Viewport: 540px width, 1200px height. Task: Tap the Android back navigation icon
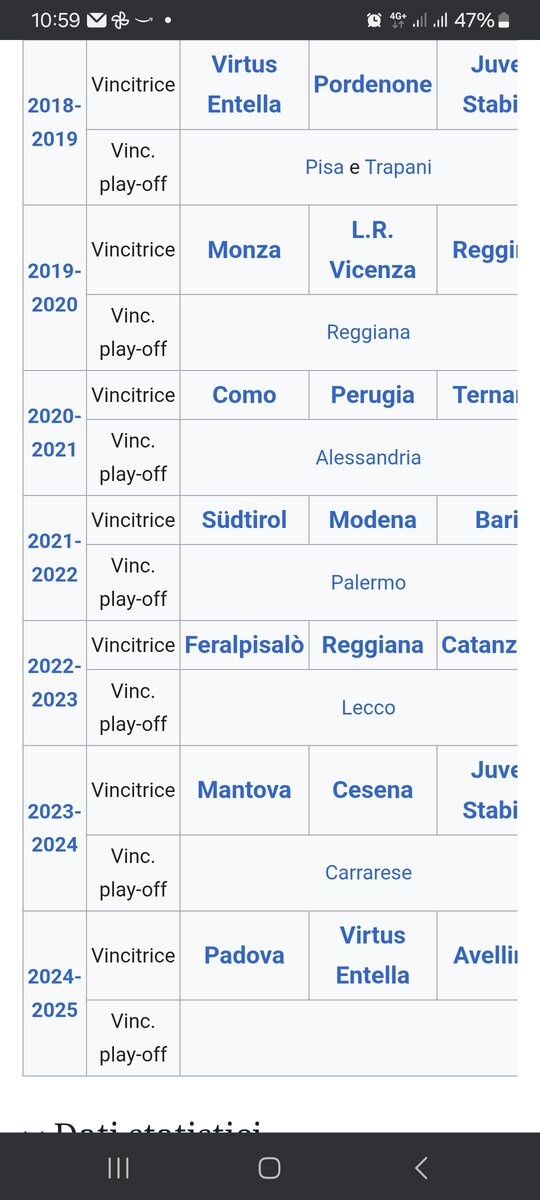point(421,1167)
